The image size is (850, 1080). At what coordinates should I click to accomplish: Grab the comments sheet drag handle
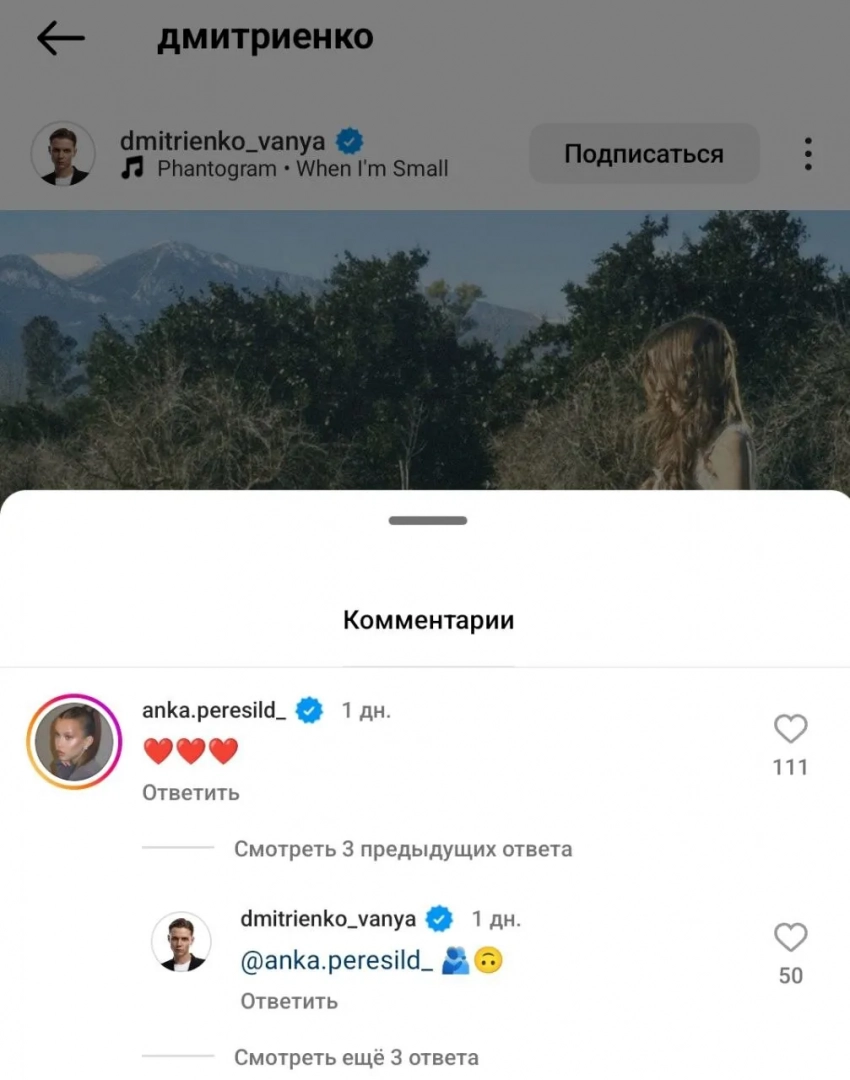click(428, 521)
